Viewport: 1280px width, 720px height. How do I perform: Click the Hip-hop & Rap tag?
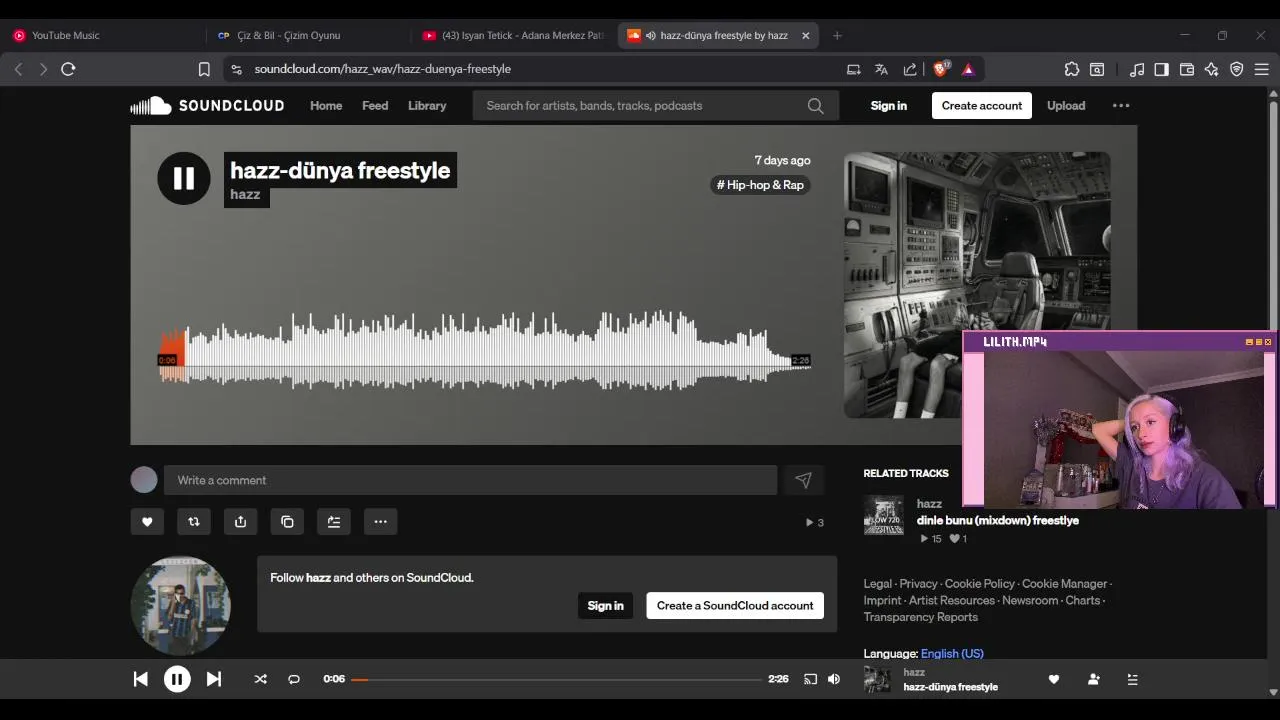pos(760,185)
